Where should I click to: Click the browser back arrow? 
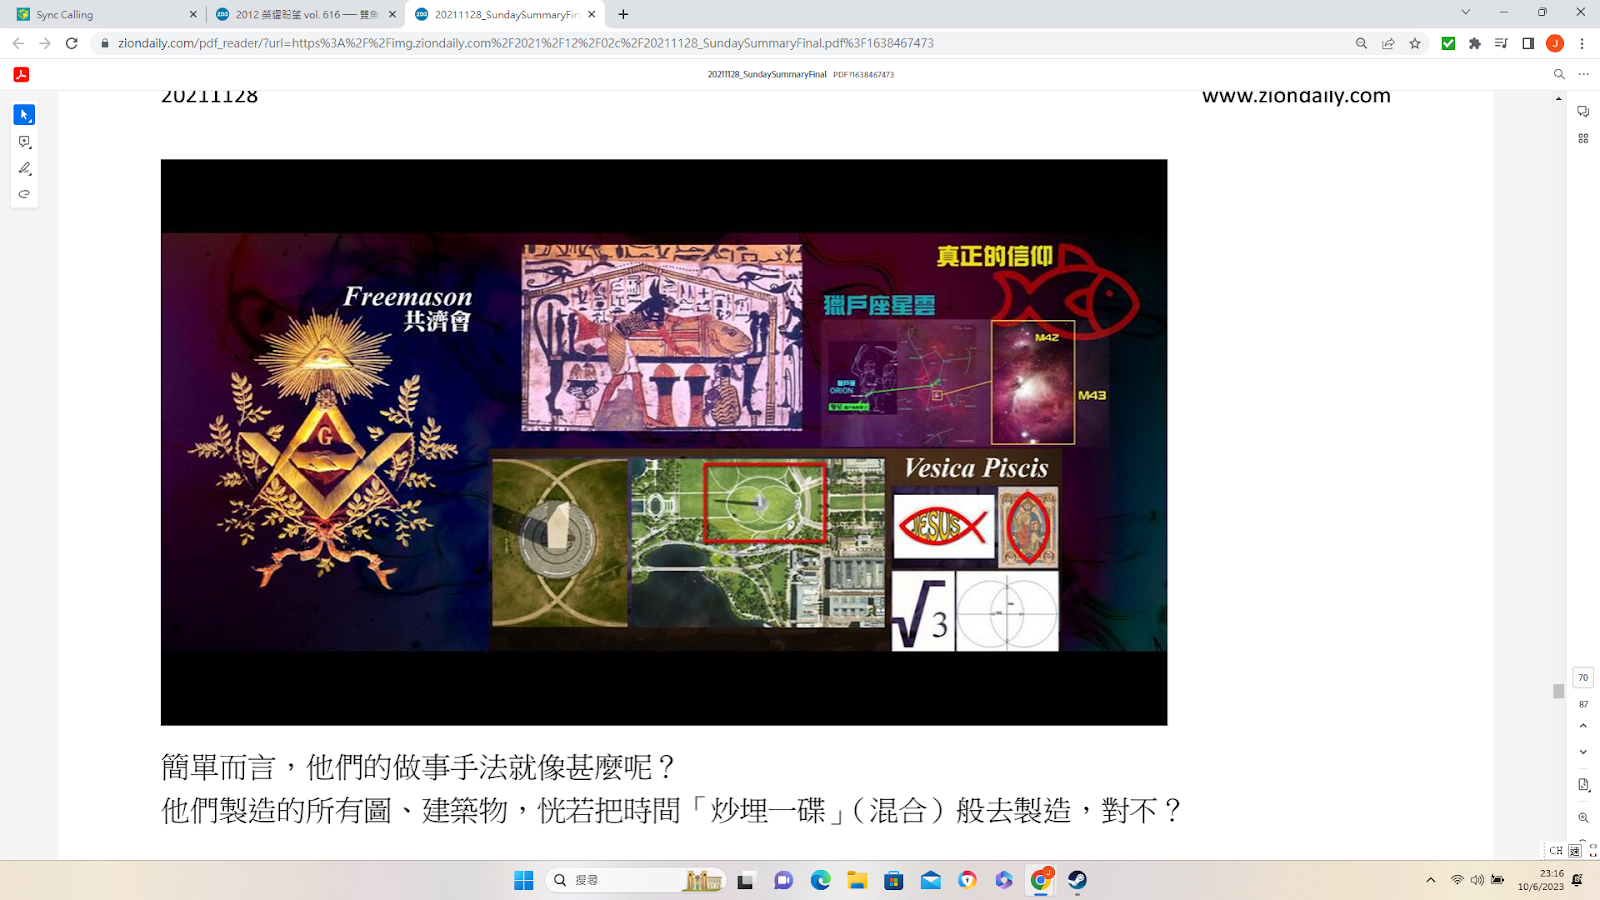coord(18,43)
